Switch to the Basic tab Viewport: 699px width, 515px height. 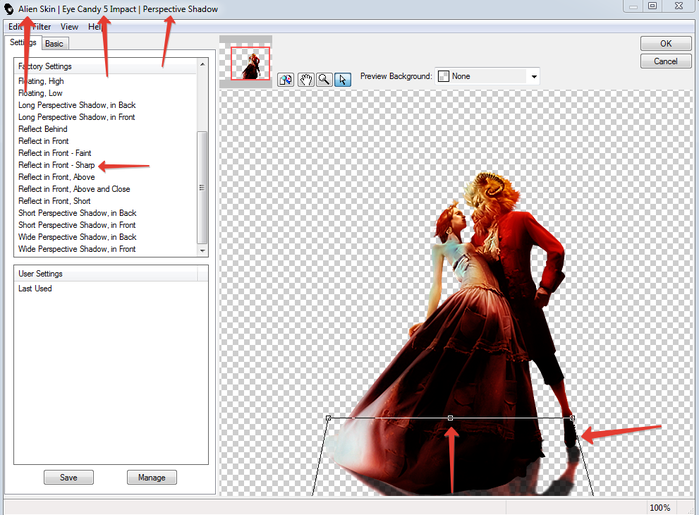[x=54, y=44]
